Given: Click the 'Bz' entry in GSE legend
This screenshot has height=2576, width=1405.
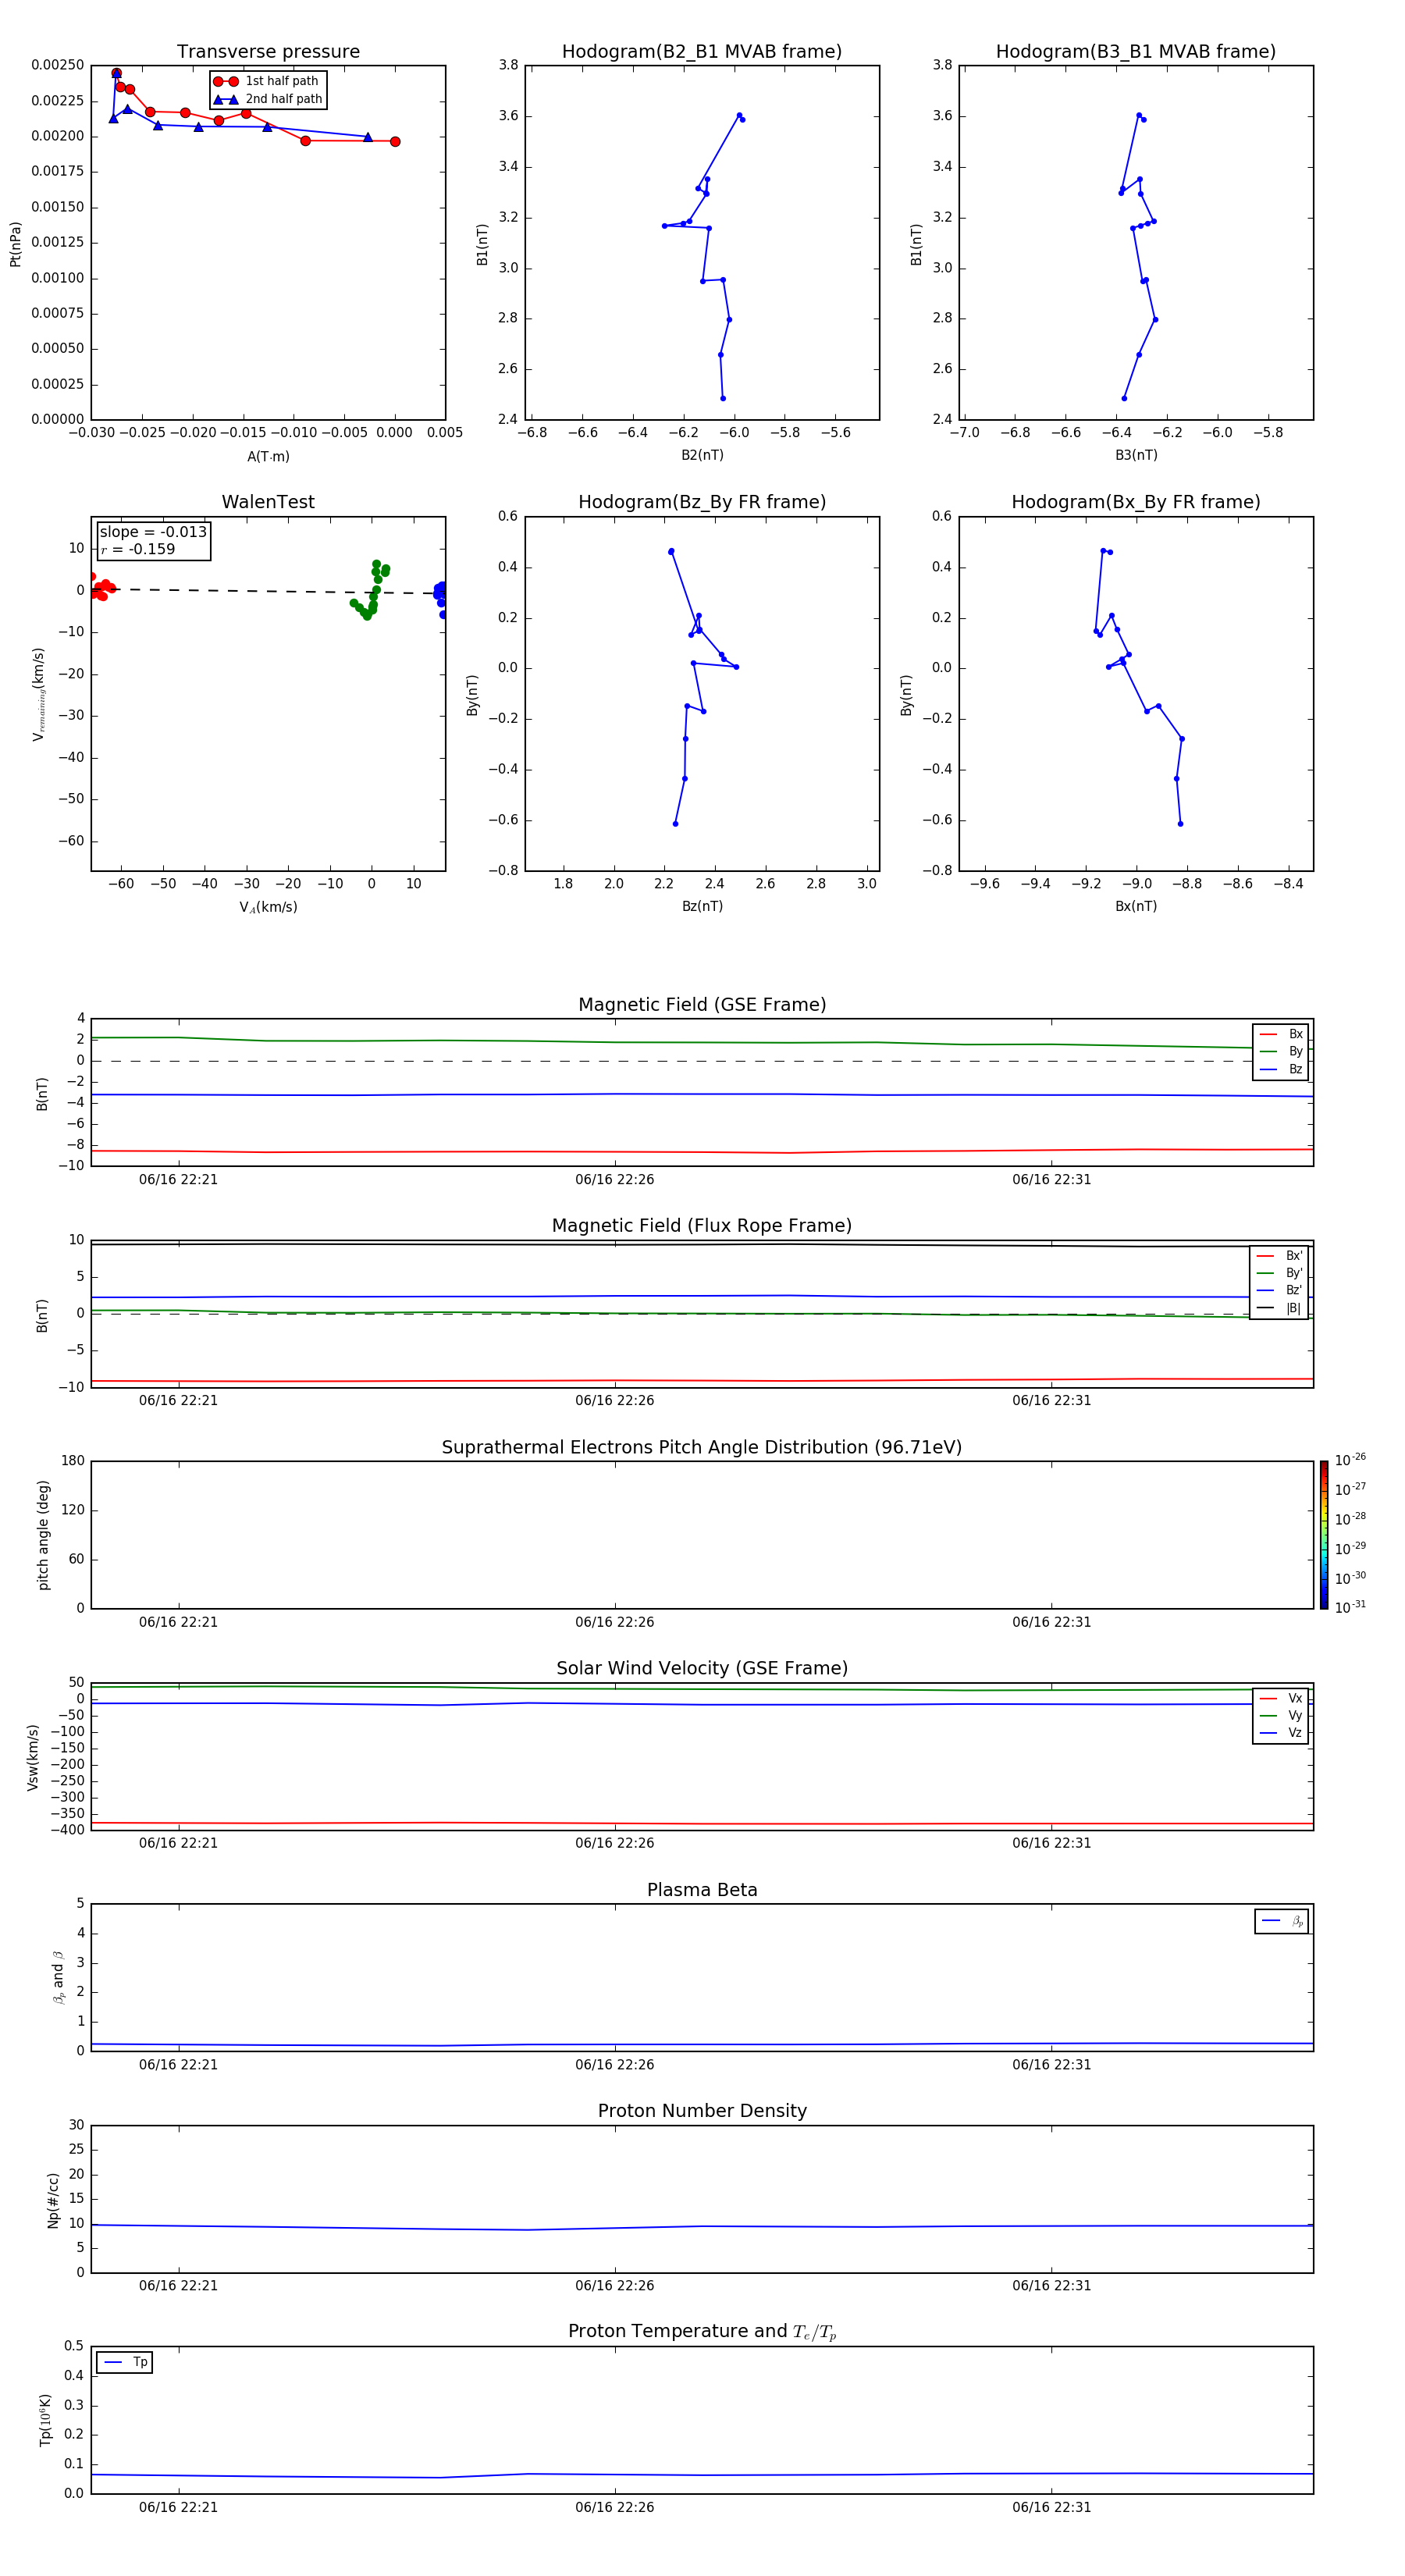Looking at the screenshot, I should tap(1281, 1069).
